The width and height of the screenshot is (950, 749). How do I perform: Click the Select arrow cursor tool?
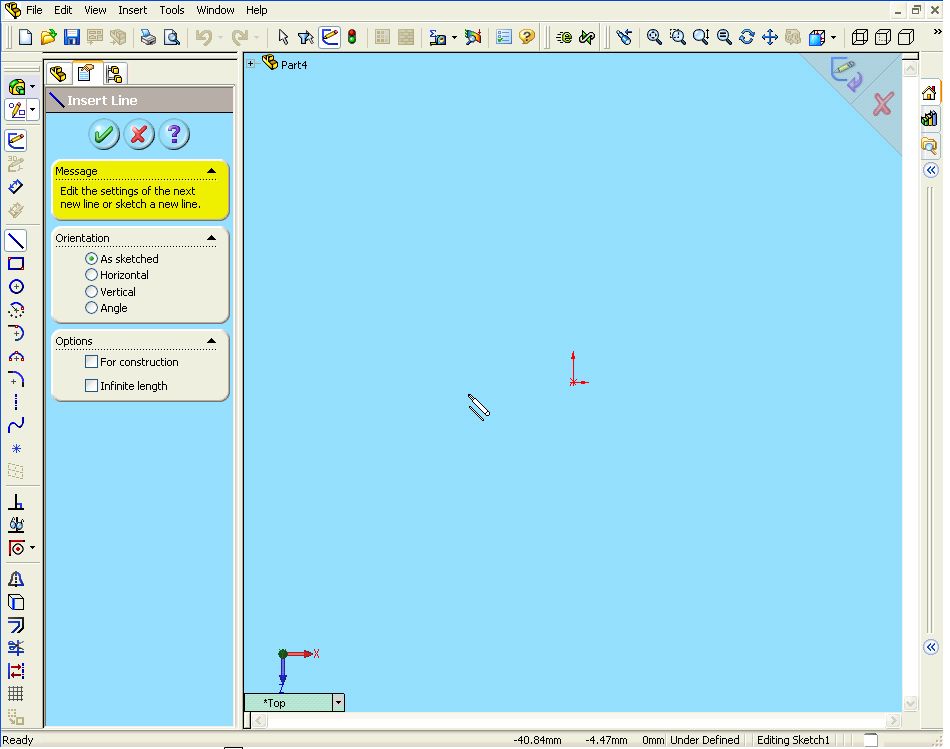(283, 38)
